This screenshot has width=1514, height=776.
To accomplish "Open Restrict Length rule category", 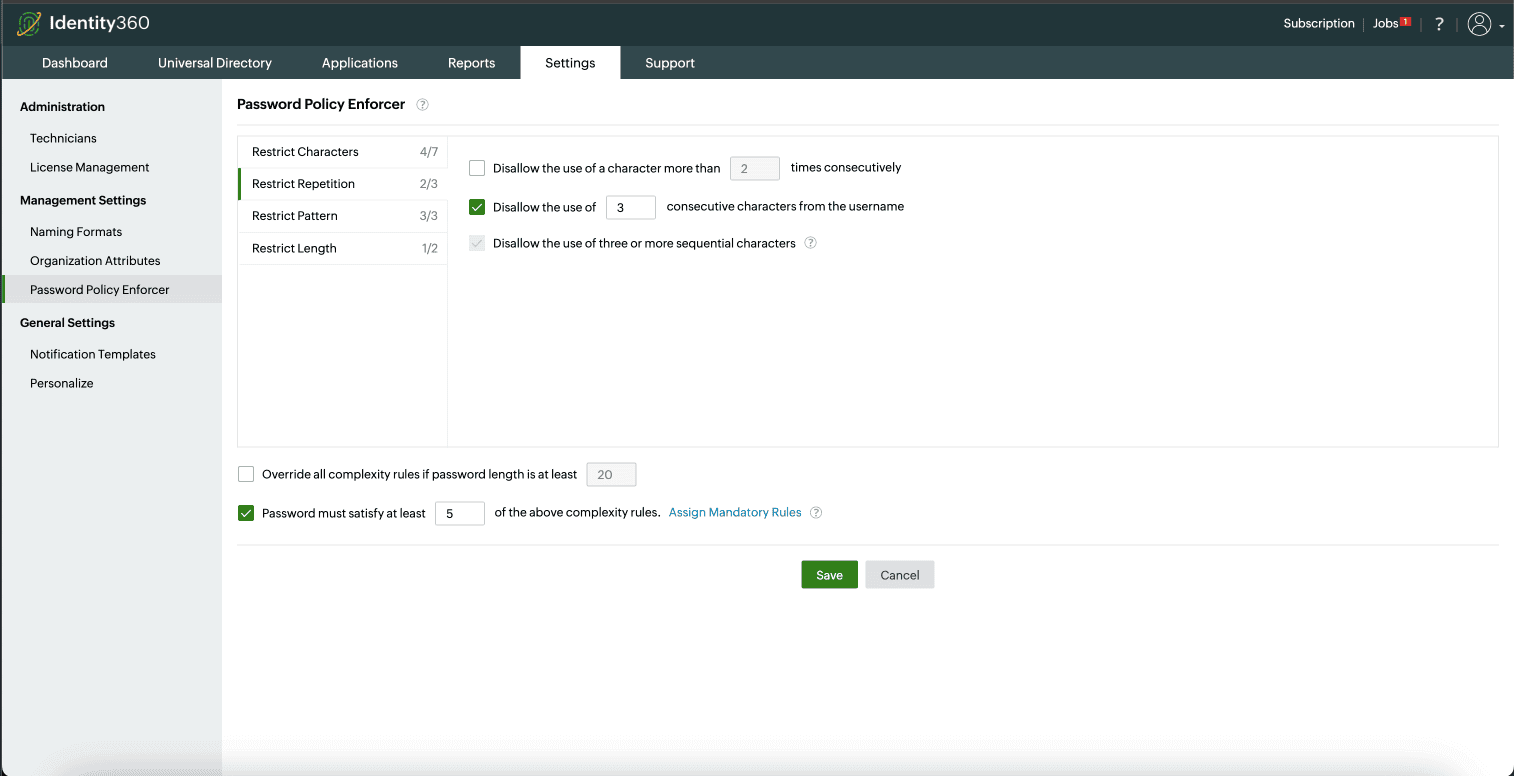I will [x=342, y=248].
